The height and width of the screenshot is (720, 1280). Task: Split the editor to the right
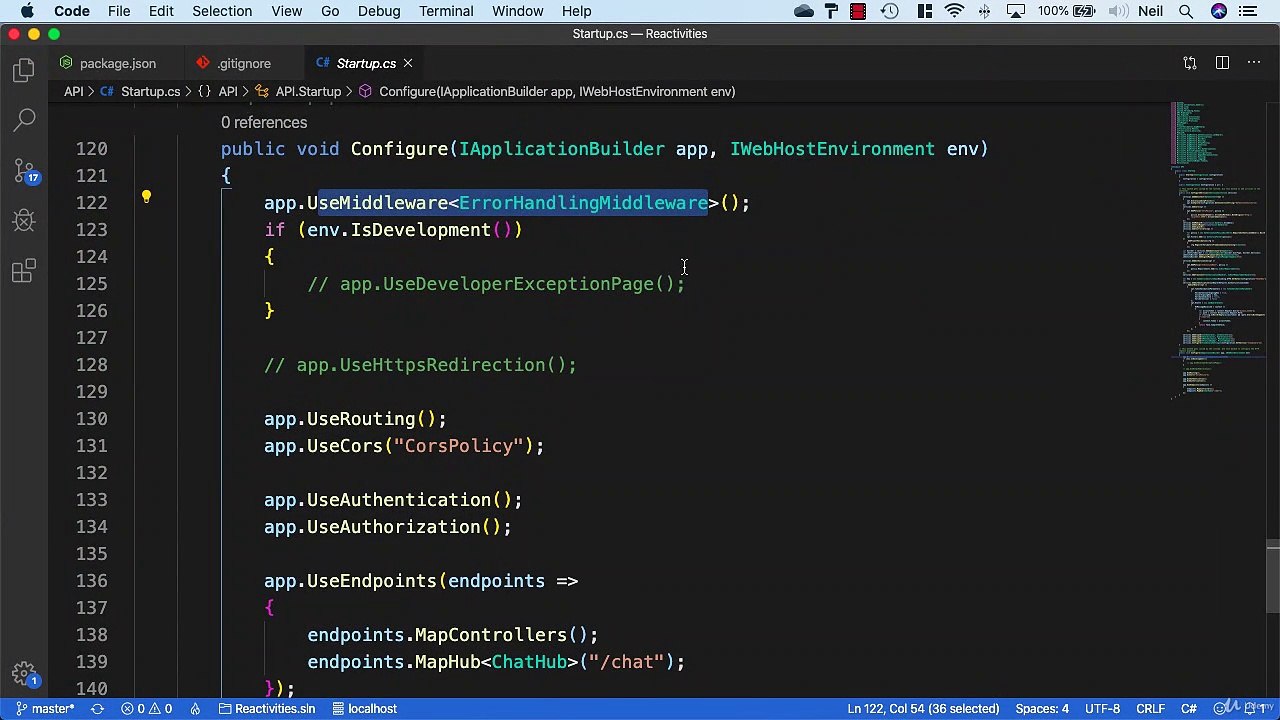[x=1222, y=63]
